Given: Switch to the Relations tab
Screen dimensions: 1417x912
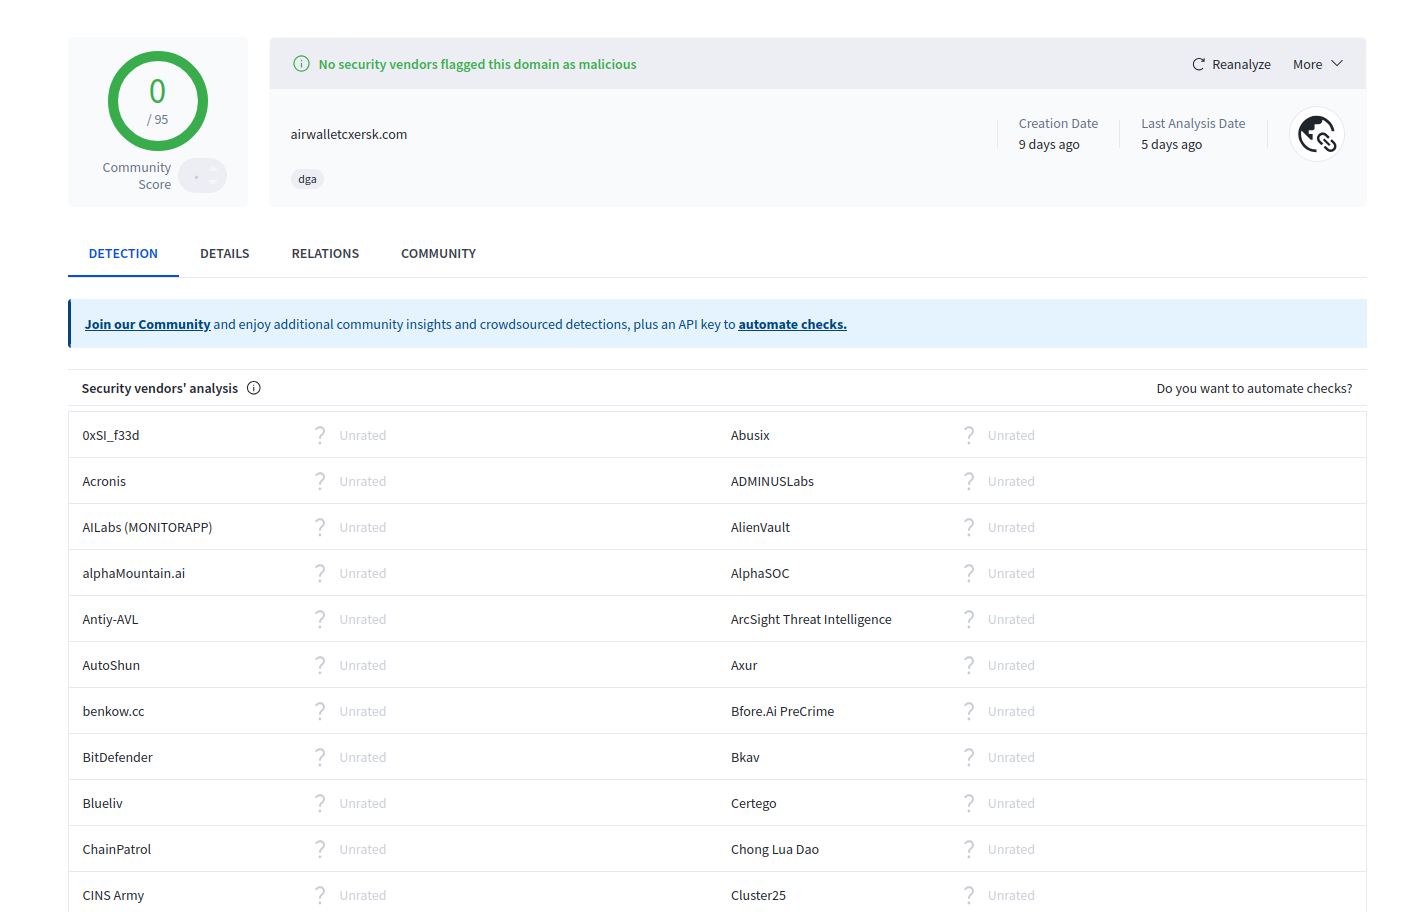Looking at the screenshot, I should [325, 254].
